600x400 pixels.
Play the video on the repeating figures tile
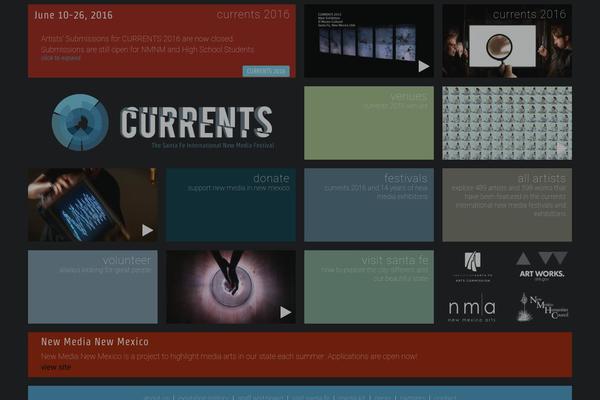[x=561, y=148]
